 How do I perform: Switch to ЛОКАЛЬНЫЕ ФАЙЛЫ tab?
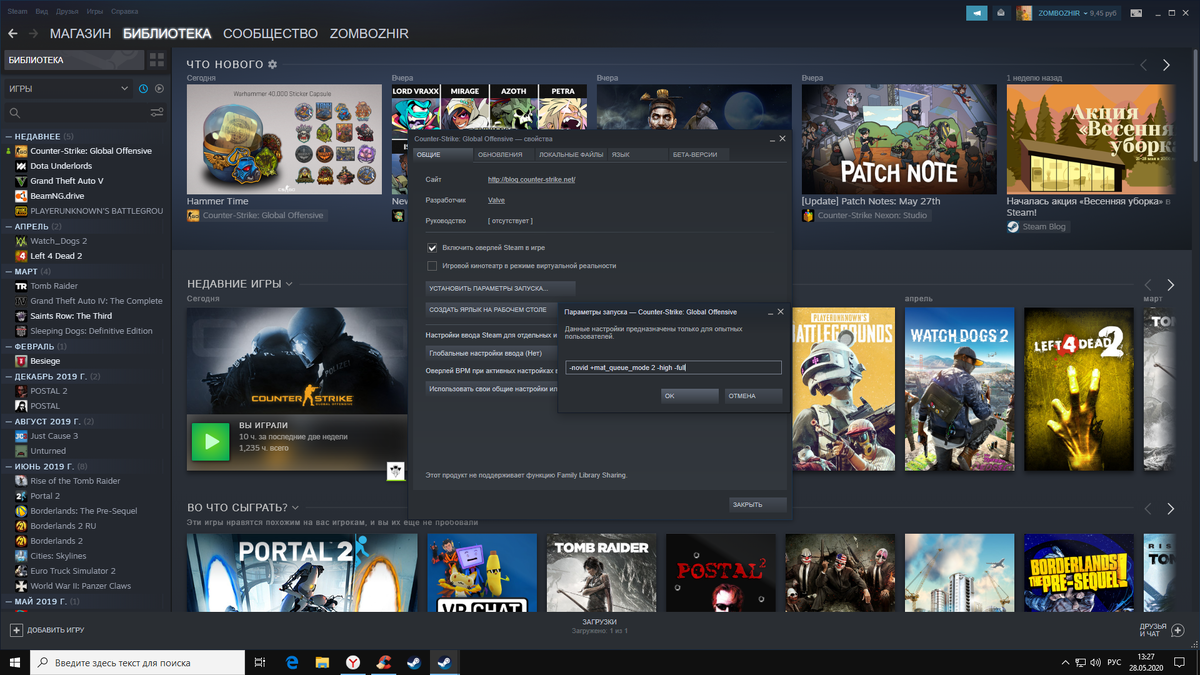[571, 155]
